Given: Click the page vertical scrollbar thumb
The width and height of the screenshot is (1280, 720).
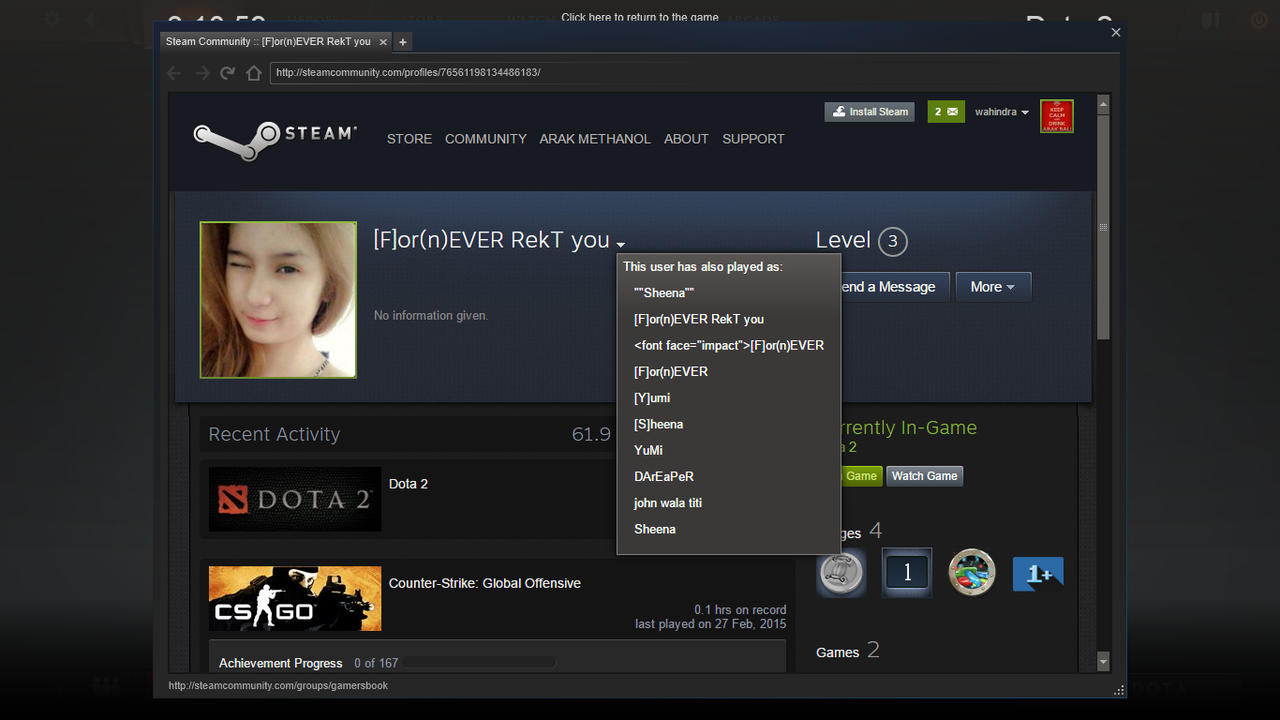Looking at the screenshot, I should (1103, 227).
